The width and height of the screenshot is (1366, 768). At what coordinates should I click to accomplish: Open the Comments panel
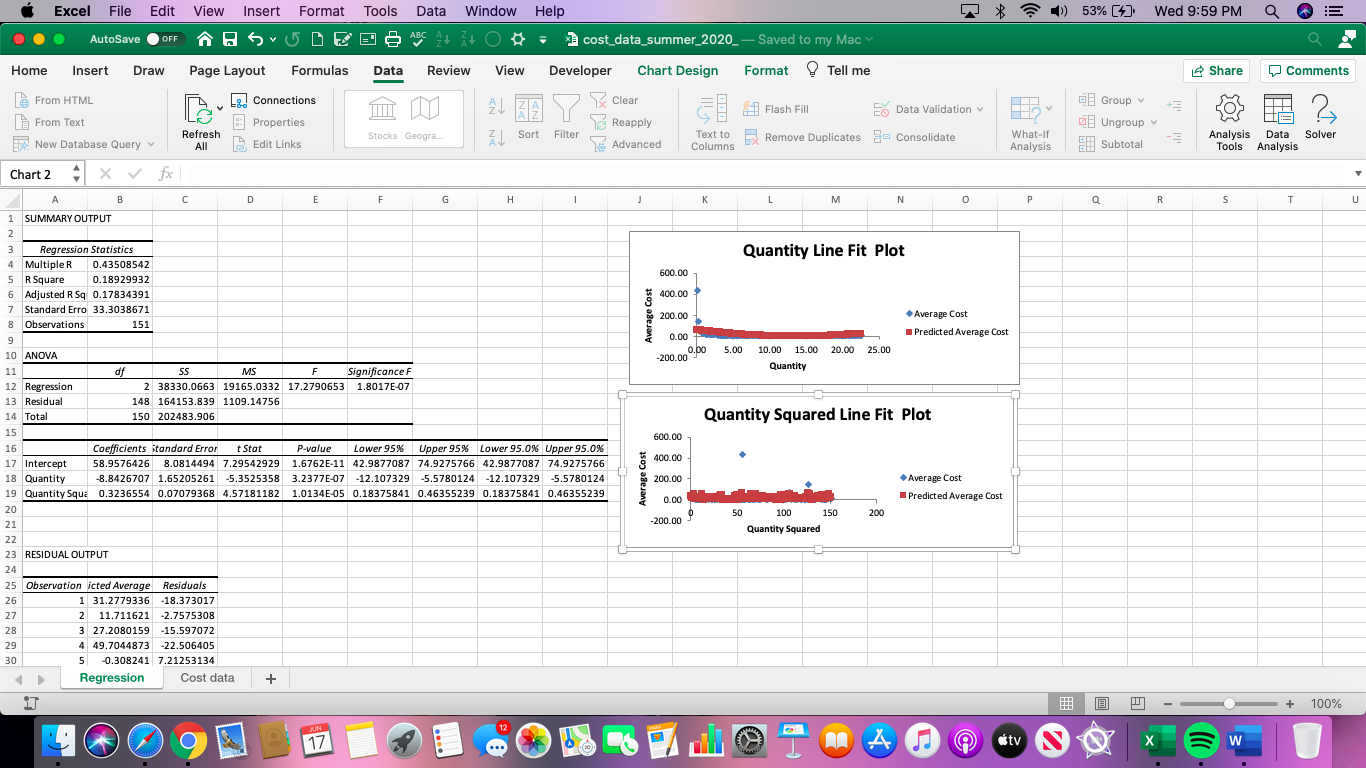[1308, 70]
